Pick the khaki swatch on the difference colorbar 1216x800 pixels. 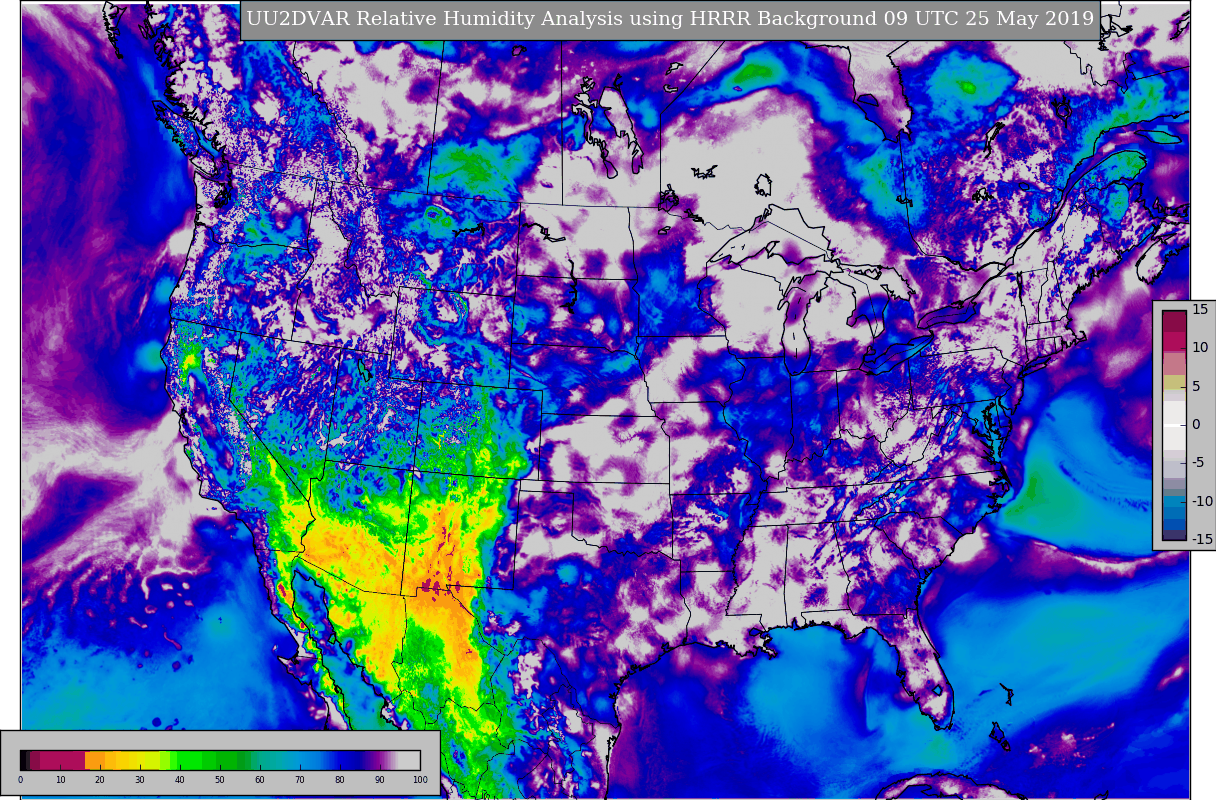click(x=1174, y=382)
